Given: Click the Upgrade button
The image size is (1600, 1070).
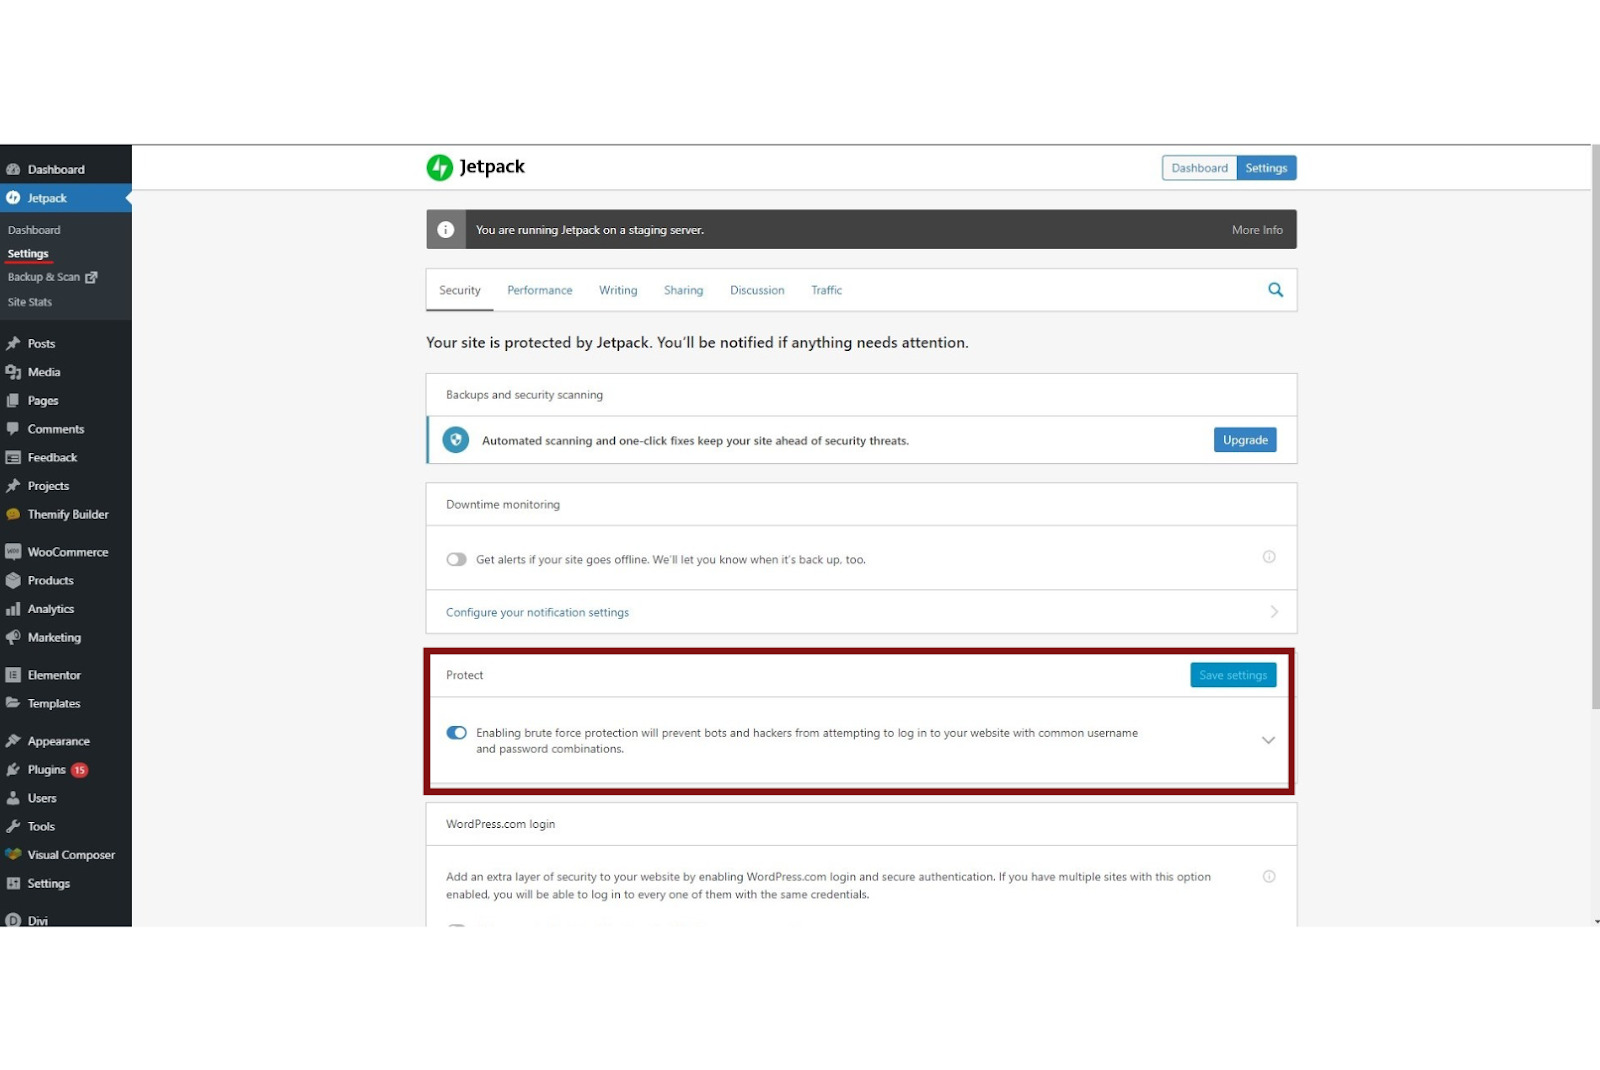Looking at the screenshot, I should point(1244,440).
